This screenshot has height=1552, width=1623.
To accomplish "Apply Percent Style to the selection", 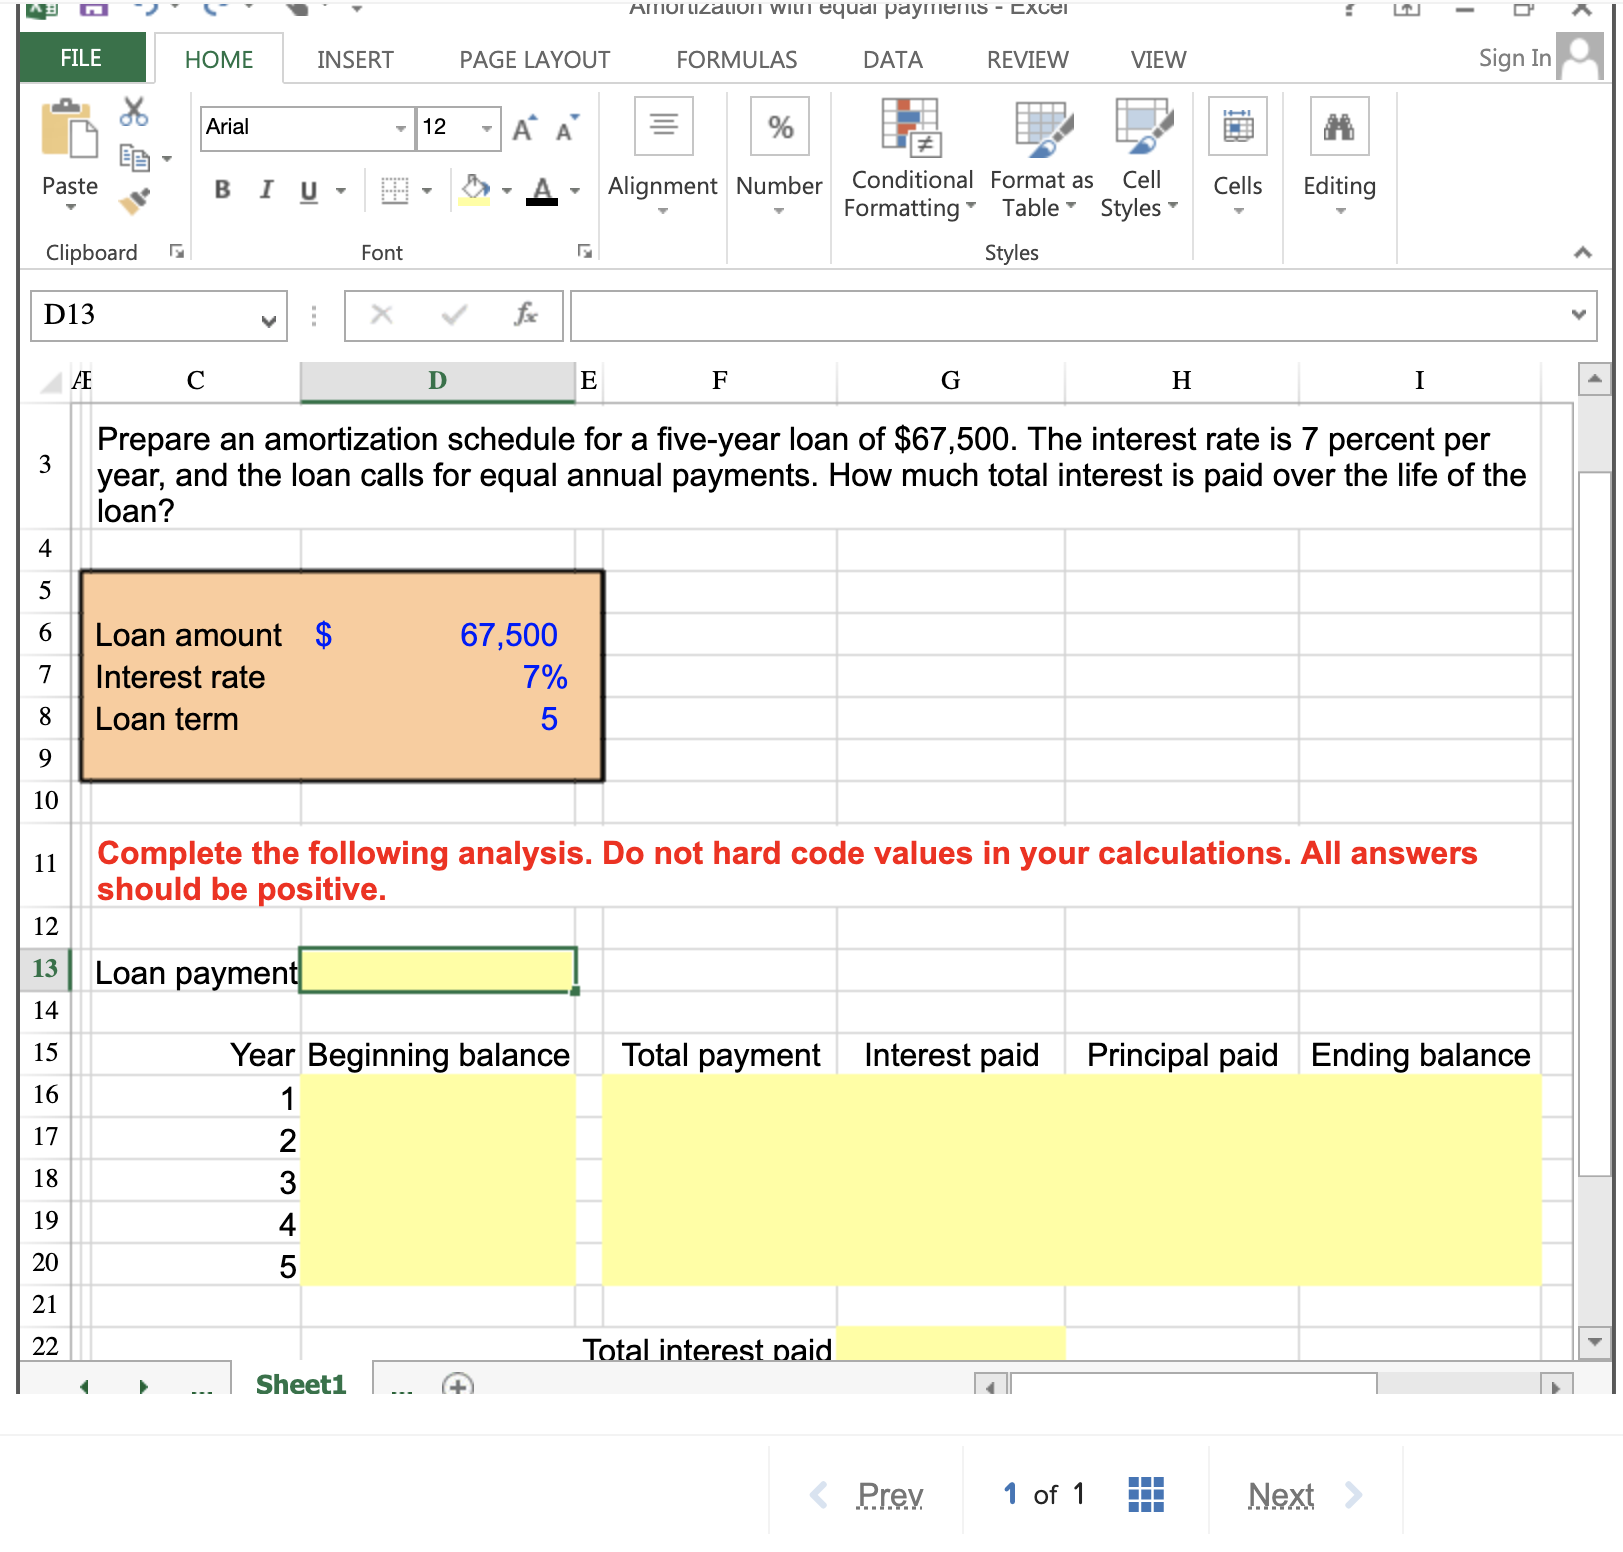I will coord(779,125).
